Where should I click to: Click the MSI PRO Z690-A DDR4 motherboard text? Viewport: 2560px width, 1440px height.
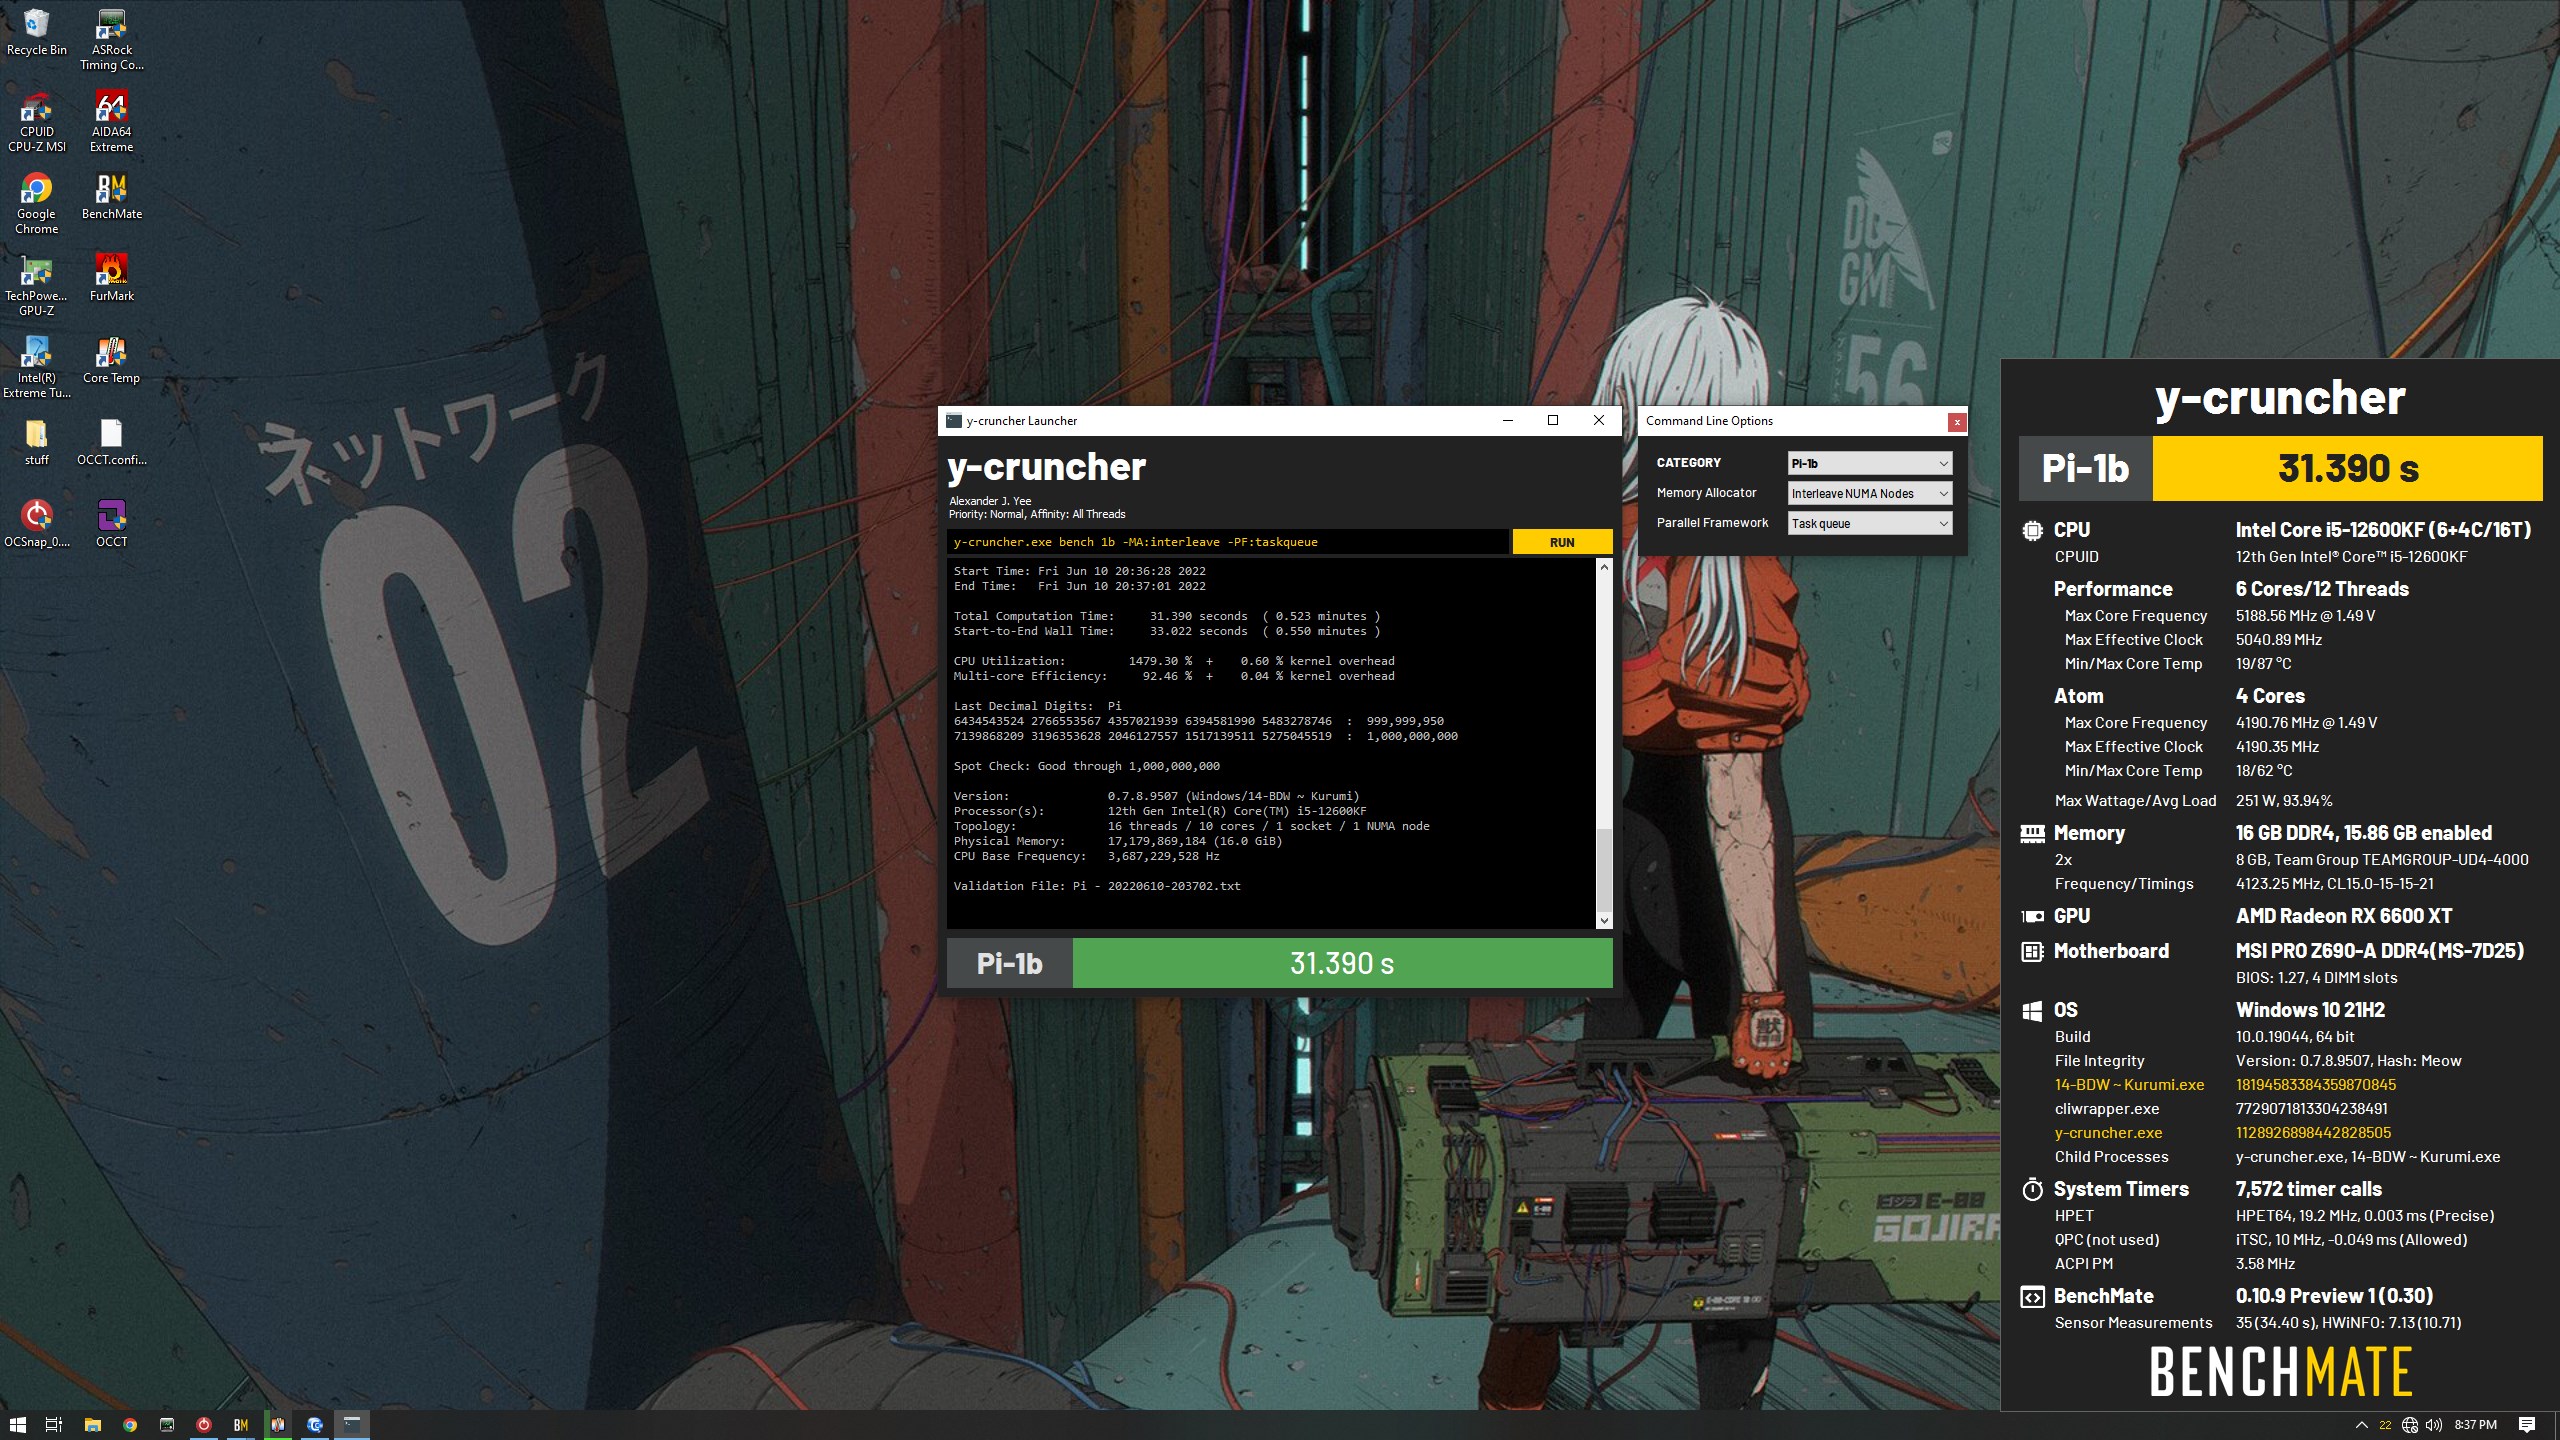(2380, 951)
